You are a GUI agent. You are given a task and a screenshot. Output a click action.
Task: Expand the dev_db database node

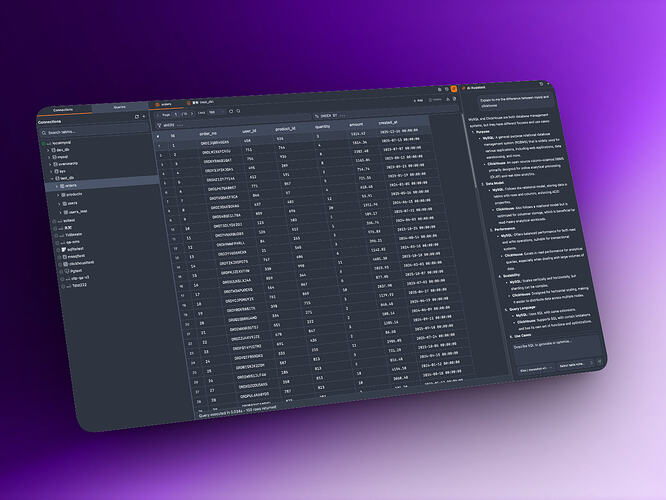pyautogui.click(x=46, y=149)
